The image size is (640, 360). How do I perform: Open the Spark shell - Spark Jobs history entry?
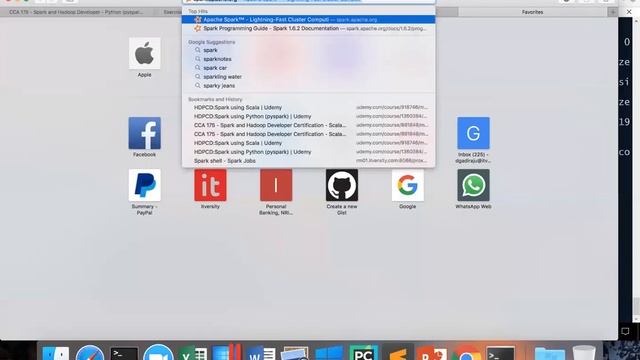coord(309,161)
